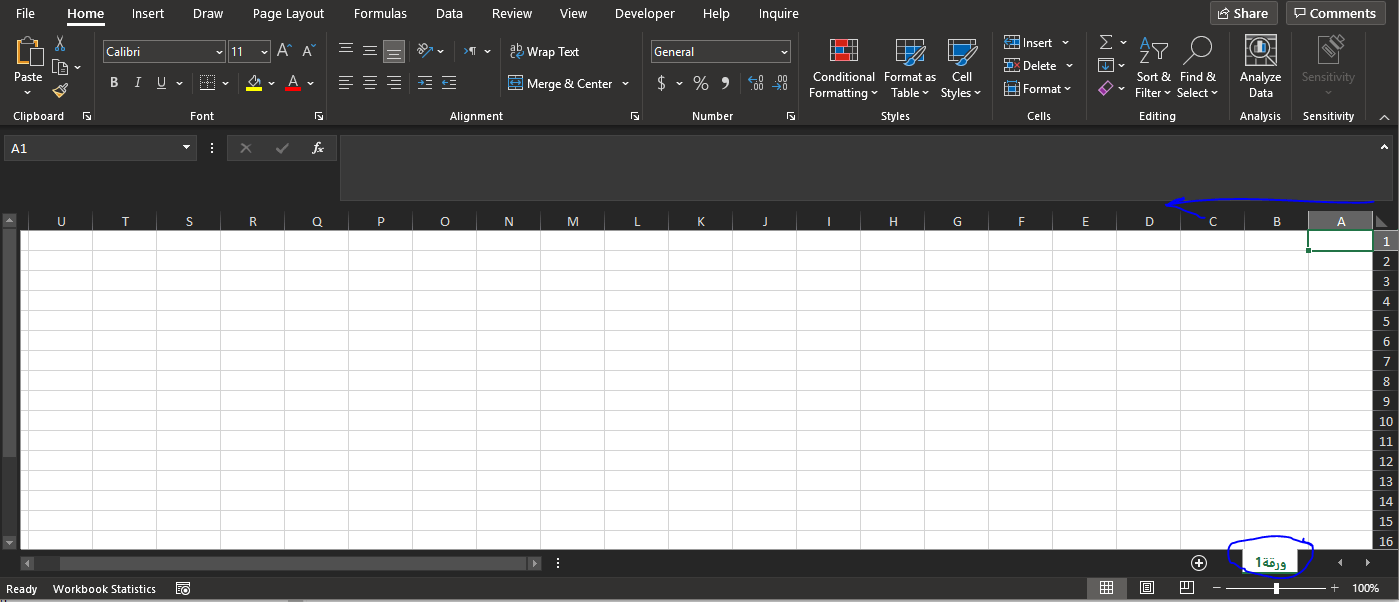Decrease decimal places
Viewport: 1399px width, 602px height.
[x=780, y=83]
